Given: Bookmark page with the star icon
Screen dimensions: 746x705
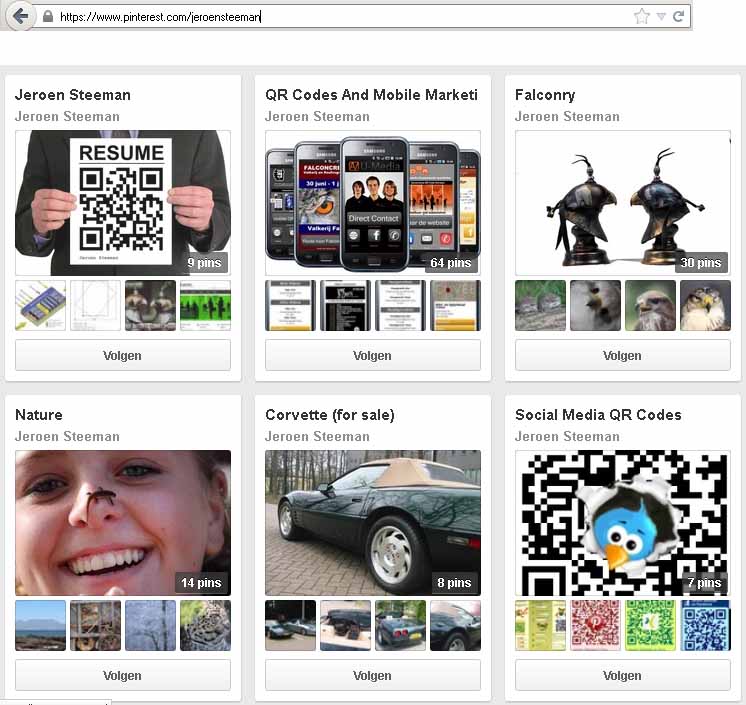Looking at the screenshot, I should 641,17.
